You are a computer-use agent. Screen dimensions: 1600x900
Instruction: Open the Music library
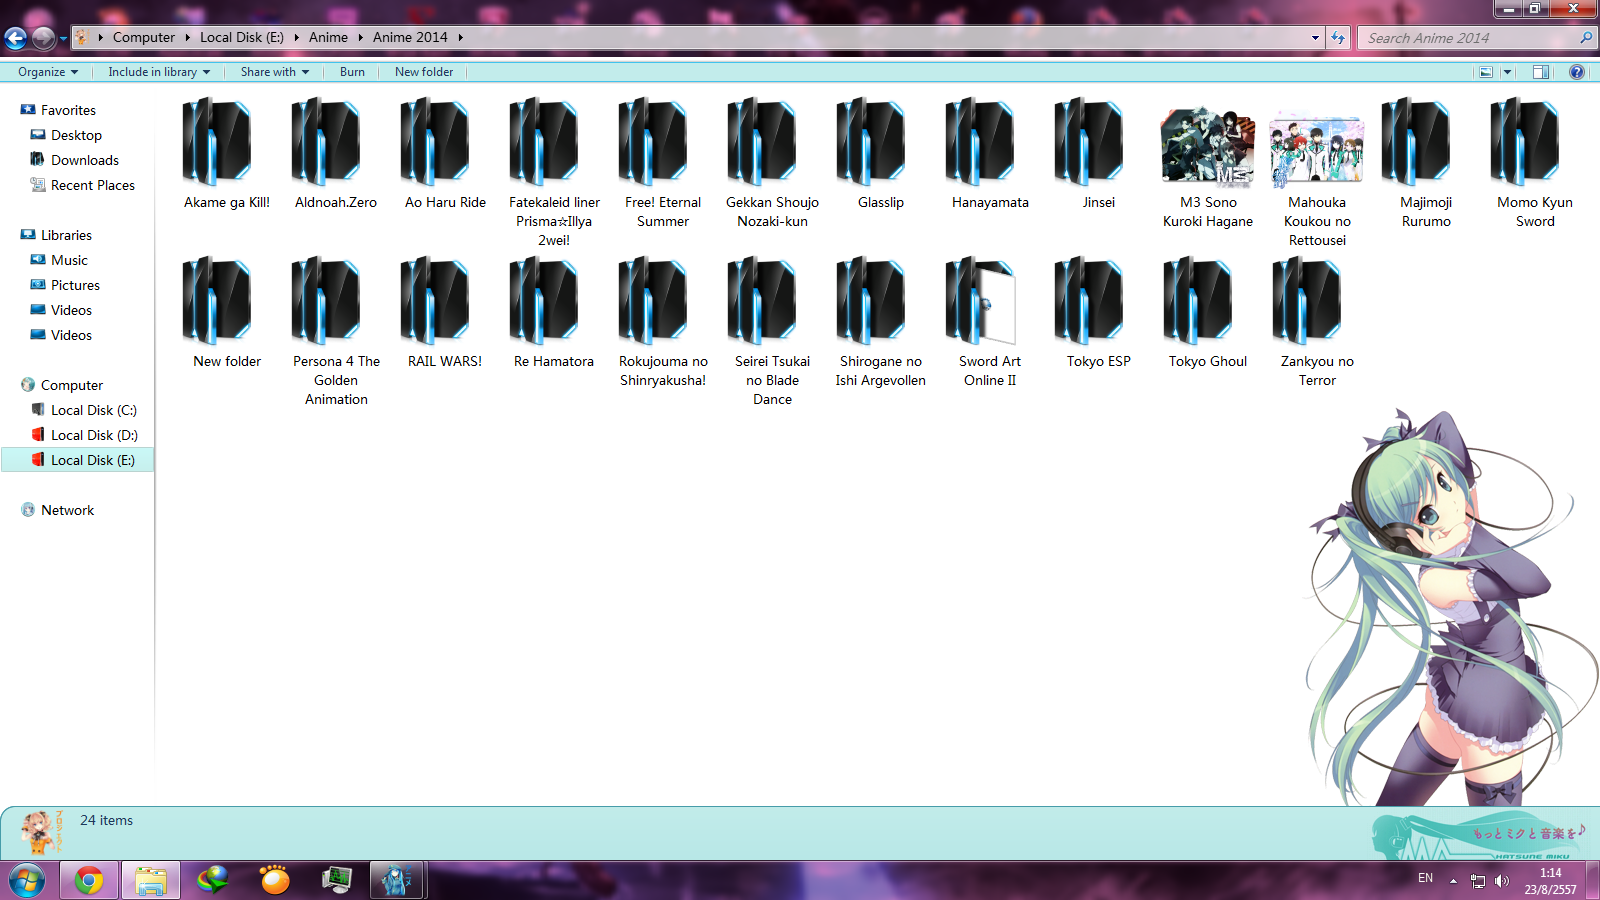[69, 260]
